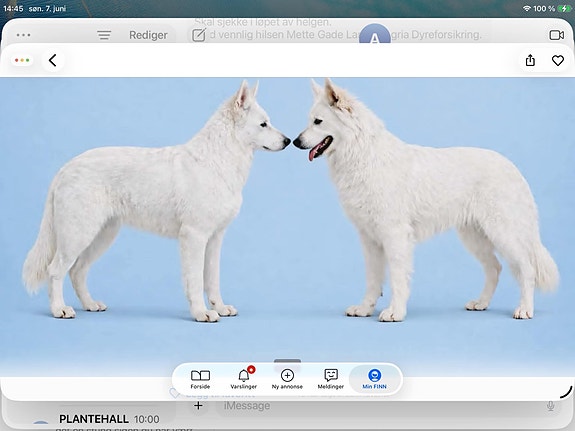
Task: Open Varslinger notifications bell
Action: coord(243,379)
